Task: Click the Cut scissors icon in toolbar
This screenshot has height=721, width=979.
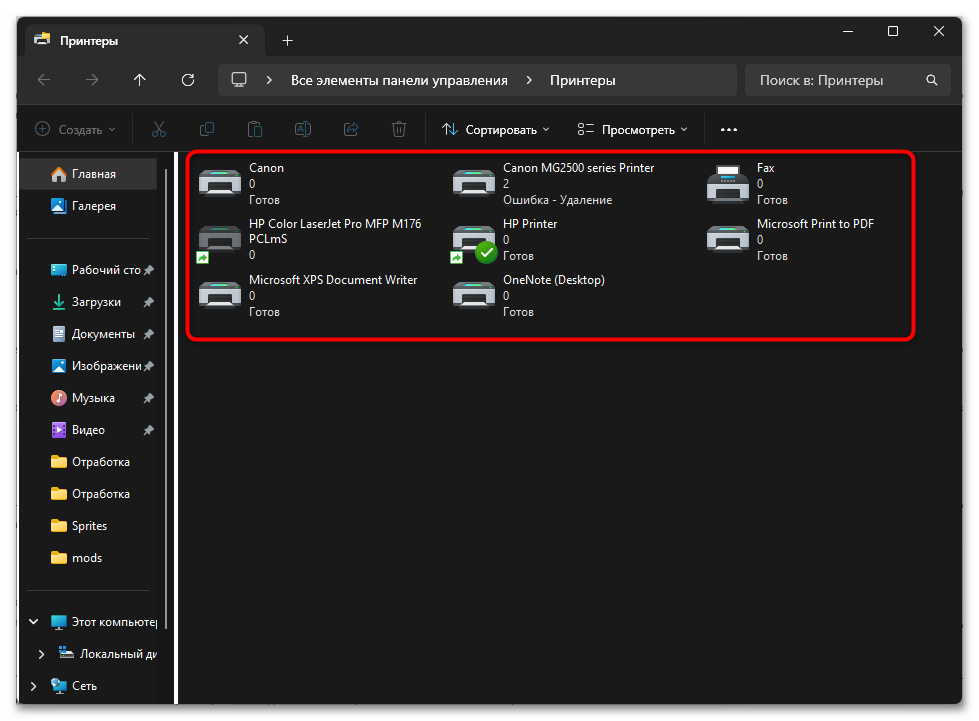Action: (x=159, y=129)
